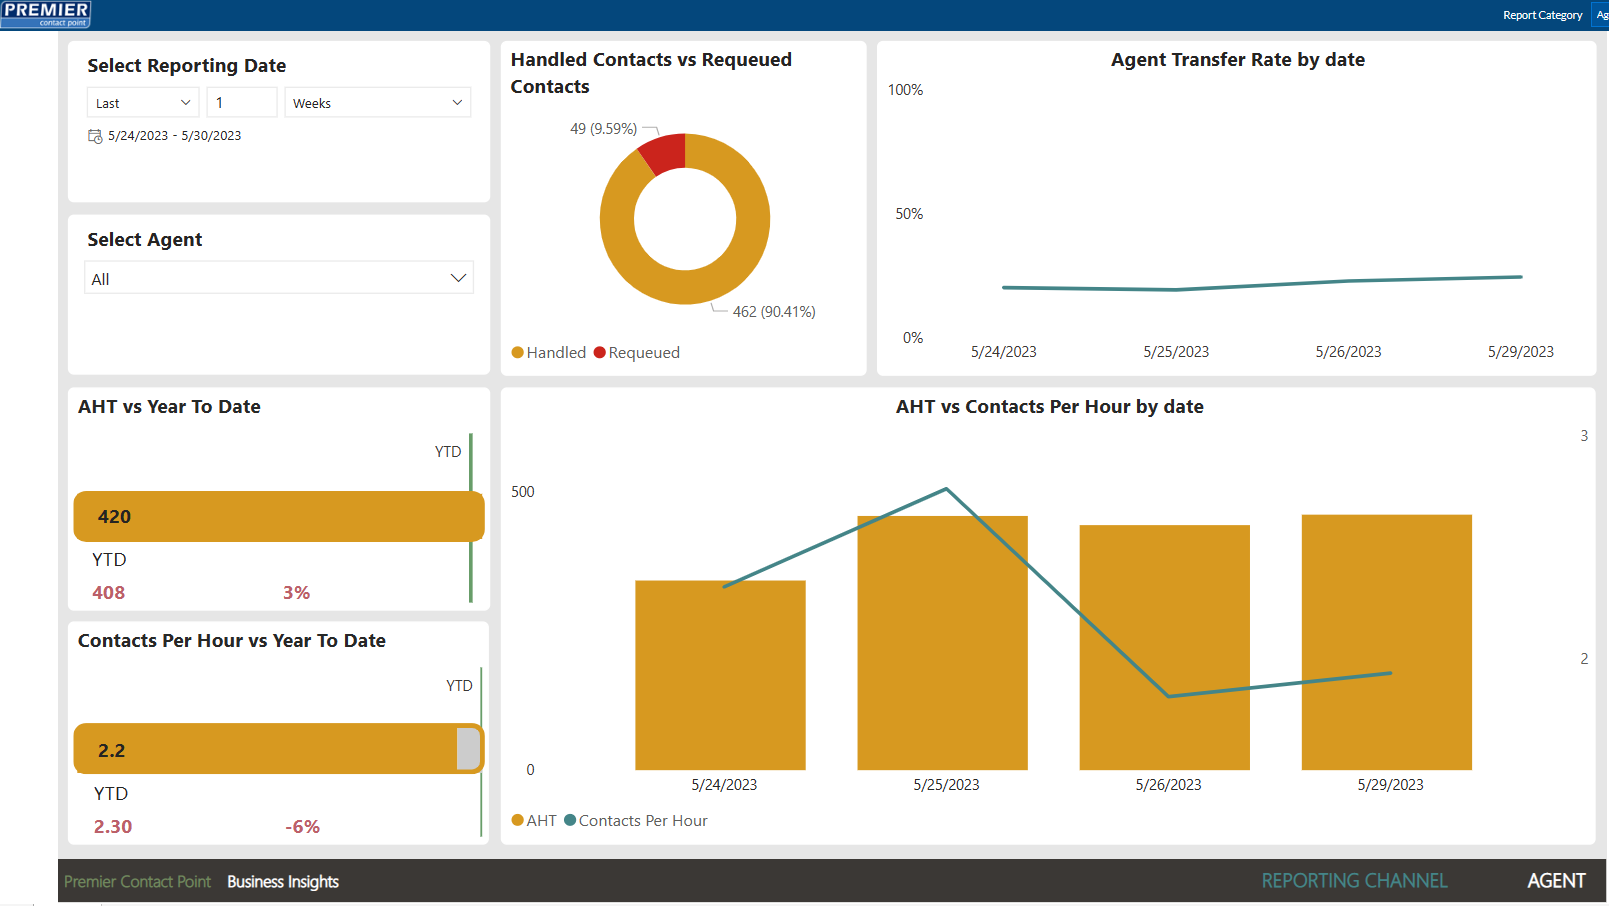Click the Premier Contact Point footer link
Screen dimensions: 1609x906
point(138,882)
